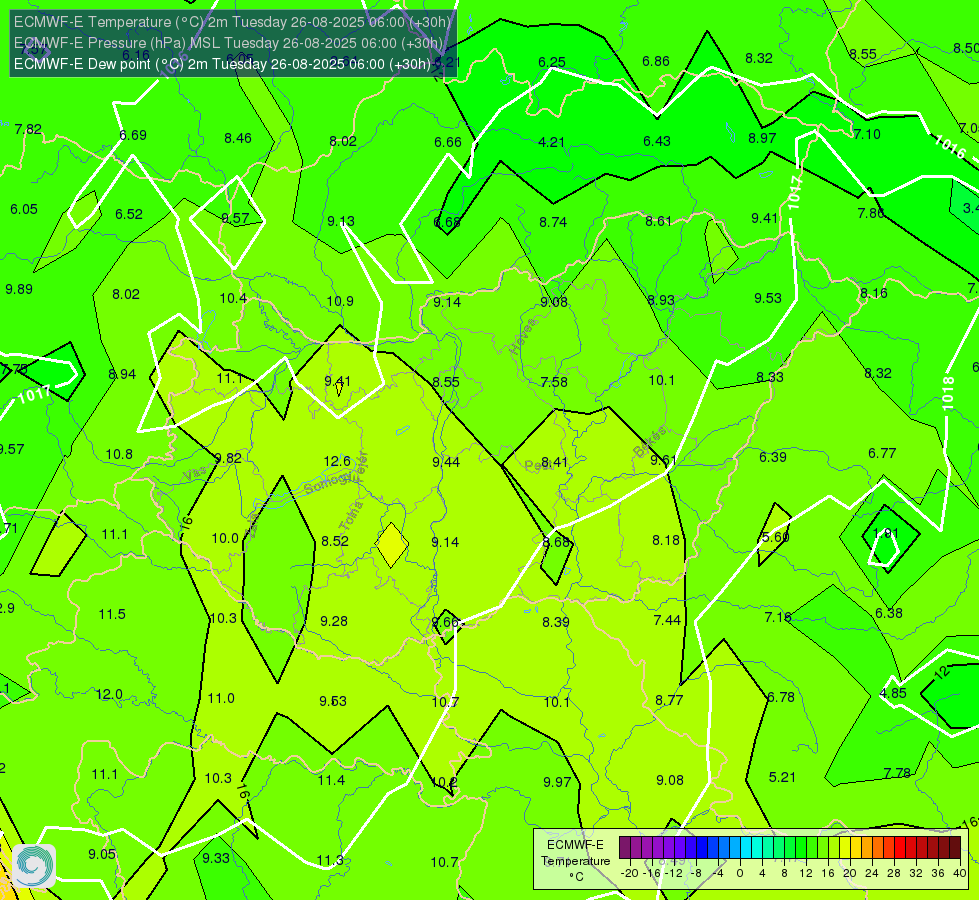979x900 pixels.
Task: Click the 7.82 dew point value
Action: coord(28,129)
